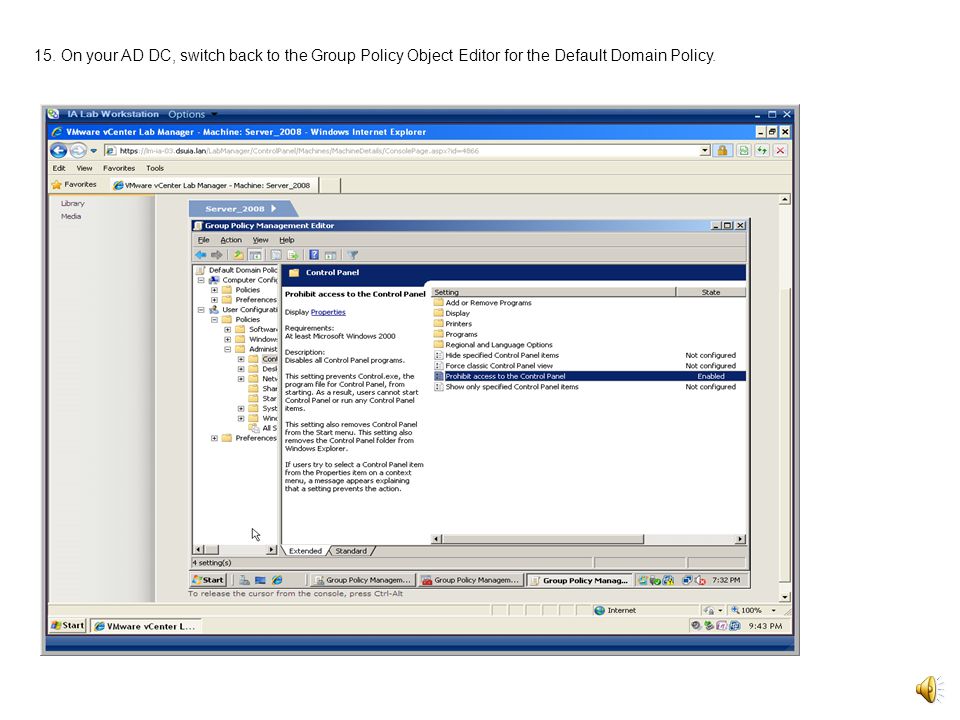The height and width of the screenshot is (720, 960).
Task: Open the Tools menu in Internet Explorer
Action: point(155,168)
